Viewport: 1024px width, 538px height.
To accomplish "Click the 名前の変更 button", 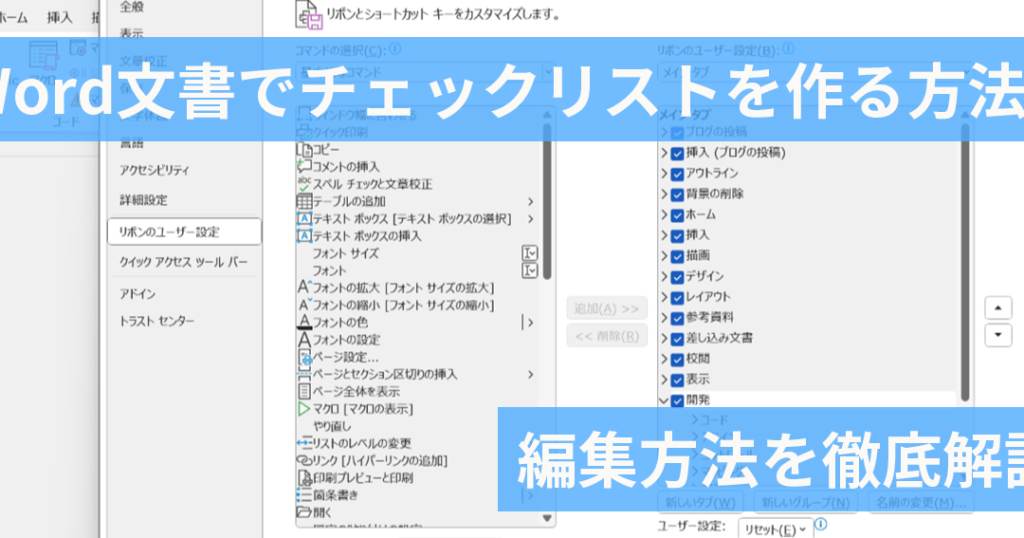I will click(x=919, y=502).
